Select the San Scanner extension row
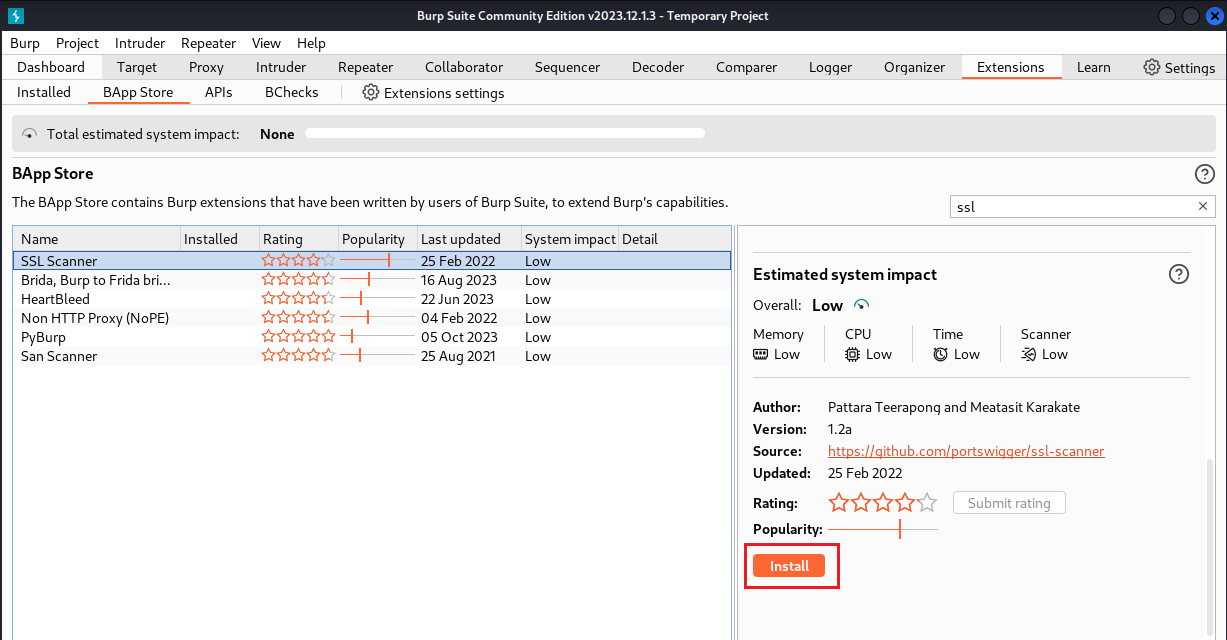Image resolution: width=1227 pixels, height=640 pixels. tap(372, 356)
